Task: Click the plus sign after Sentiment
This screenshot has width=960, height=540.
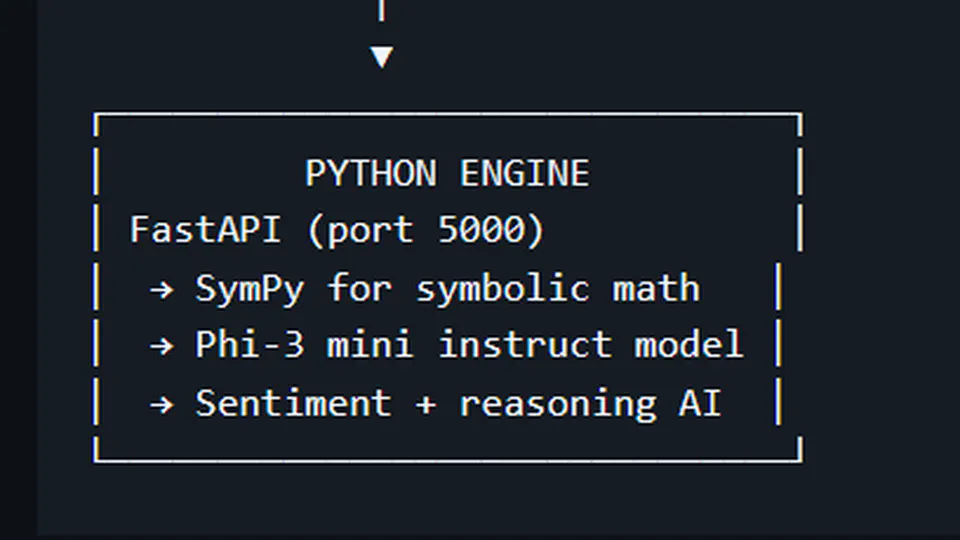Action: (425, 404)
